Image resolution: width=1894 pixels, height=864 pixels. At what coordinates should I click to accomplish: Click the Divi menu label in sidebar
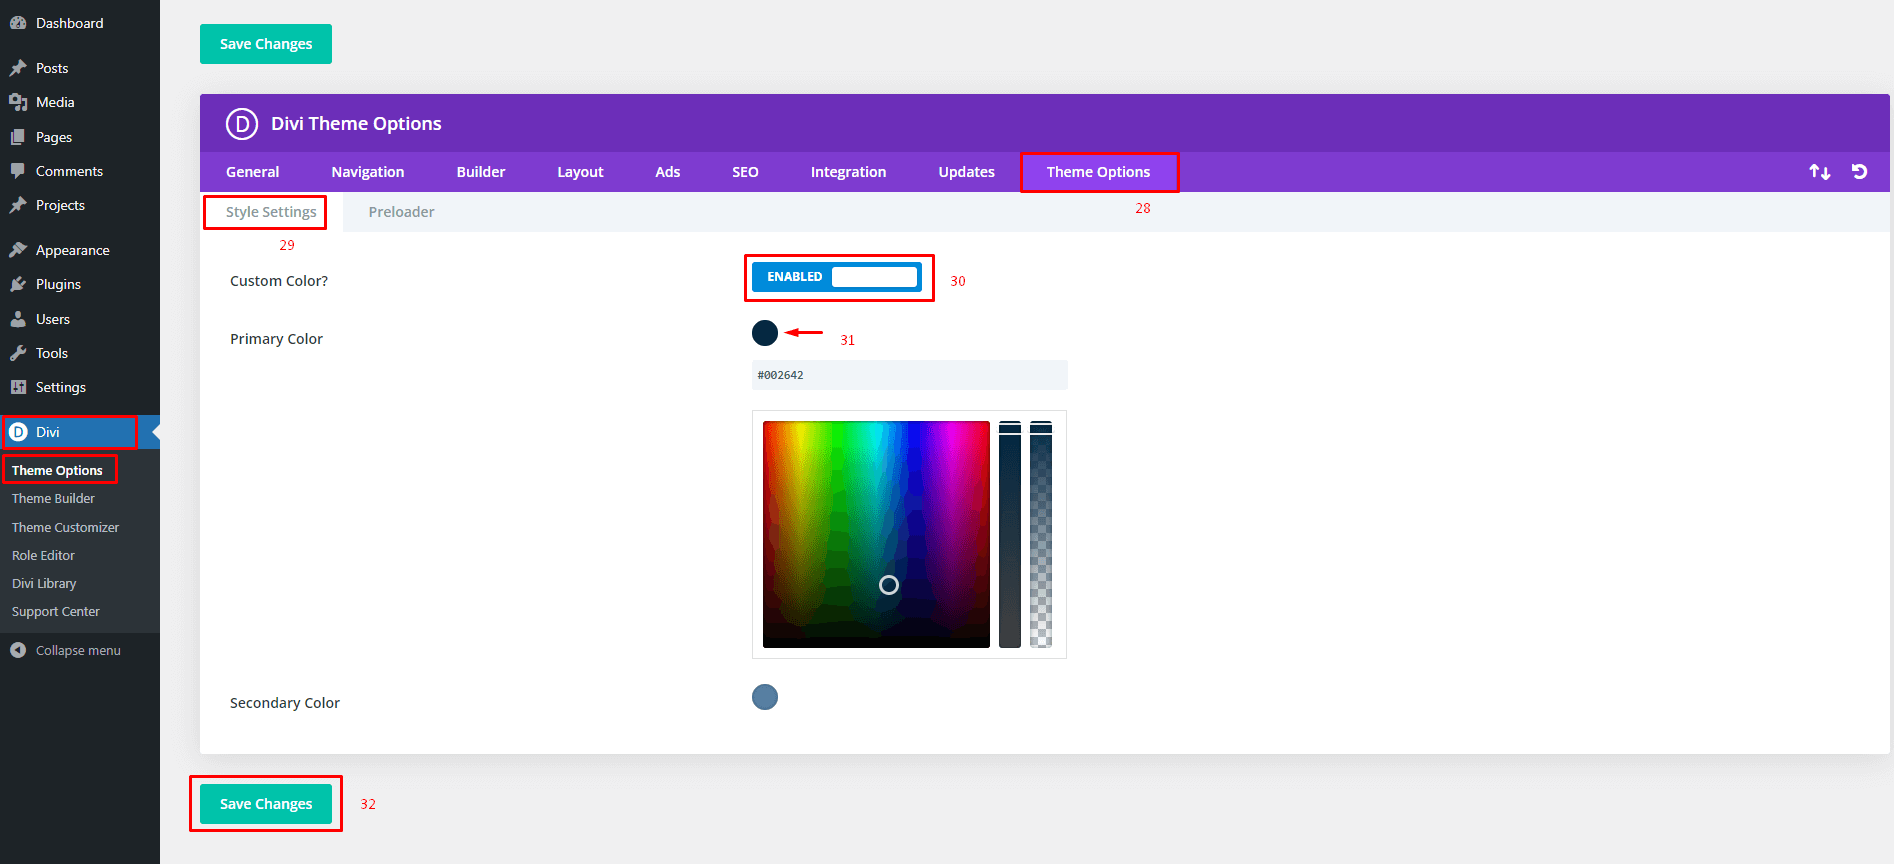click(x=48, y=432)
